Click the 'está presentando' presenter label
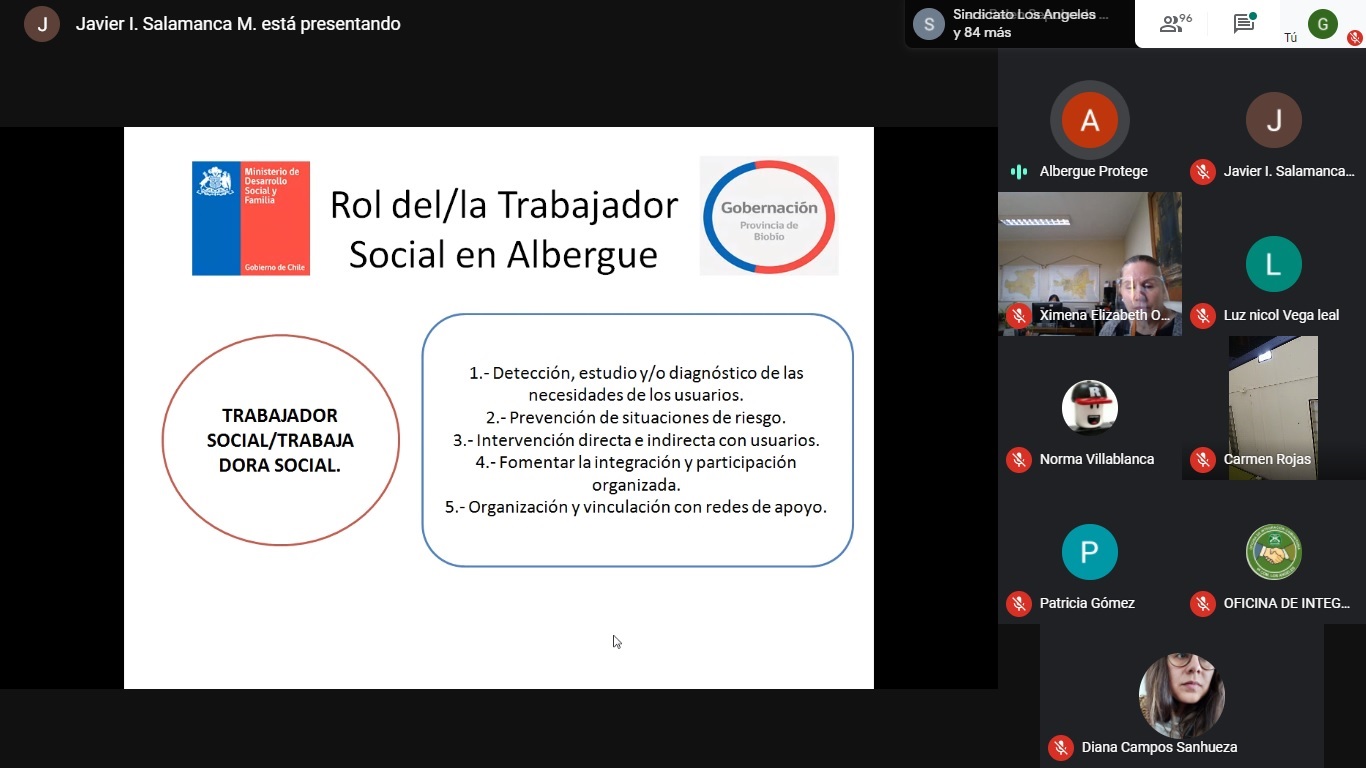Image resolution: width=1366 pixels, height=768 pixels. pos(238,24)
